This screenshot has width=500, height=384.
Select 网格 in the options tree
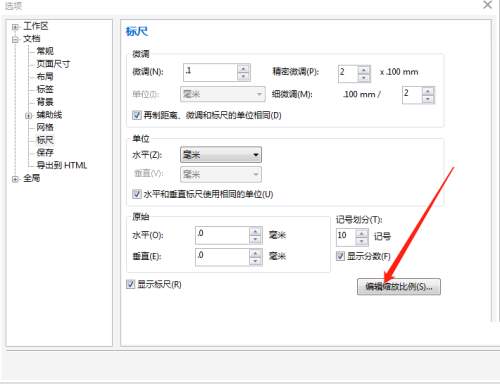pyautogui.click(x=45, y=127)
